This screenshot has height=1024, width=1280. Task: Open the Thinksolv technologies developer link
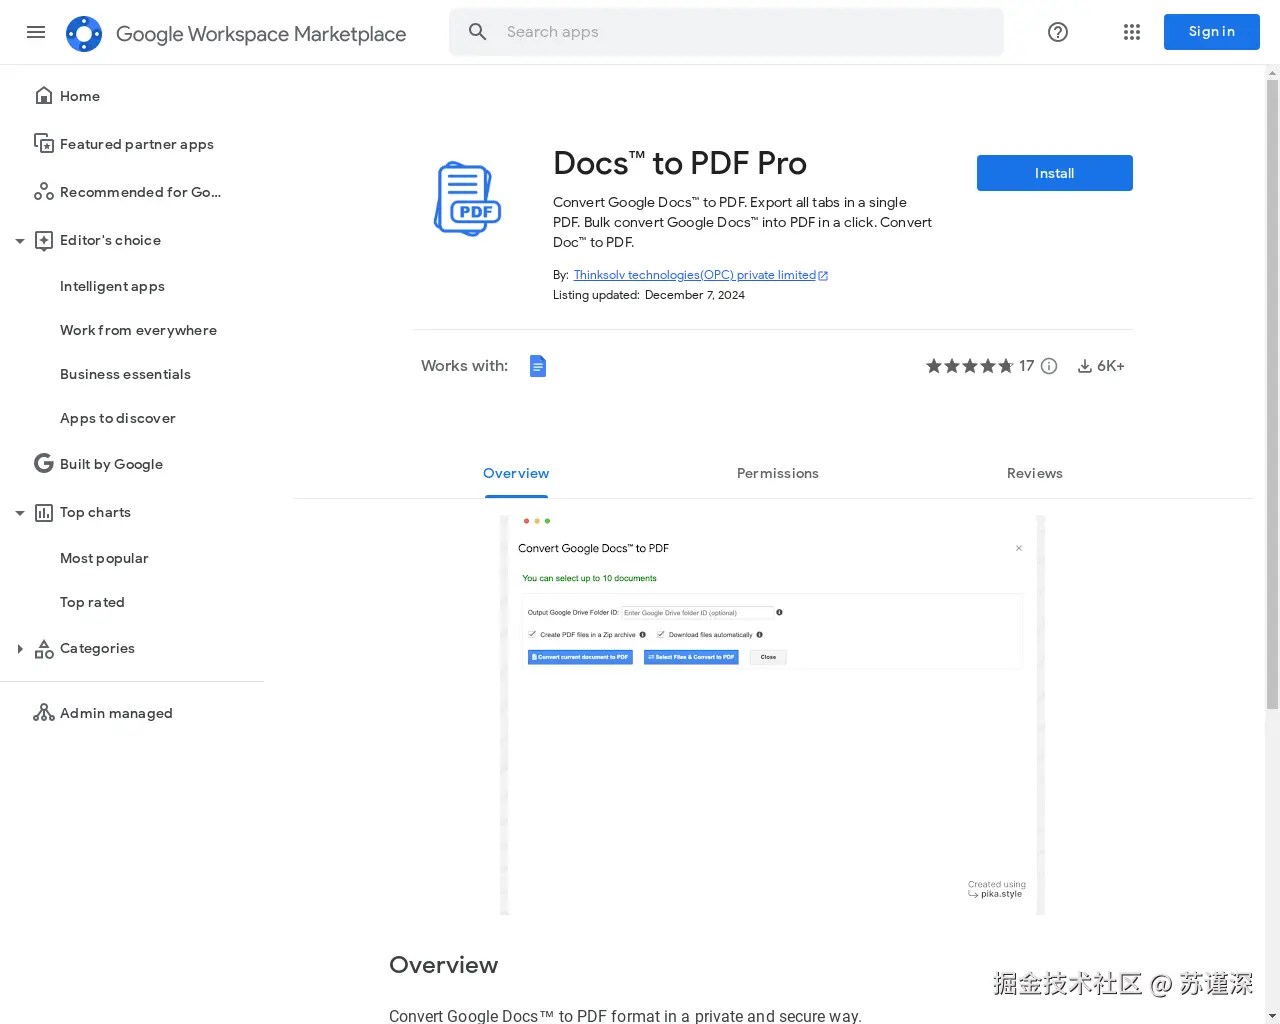[694, 275]
